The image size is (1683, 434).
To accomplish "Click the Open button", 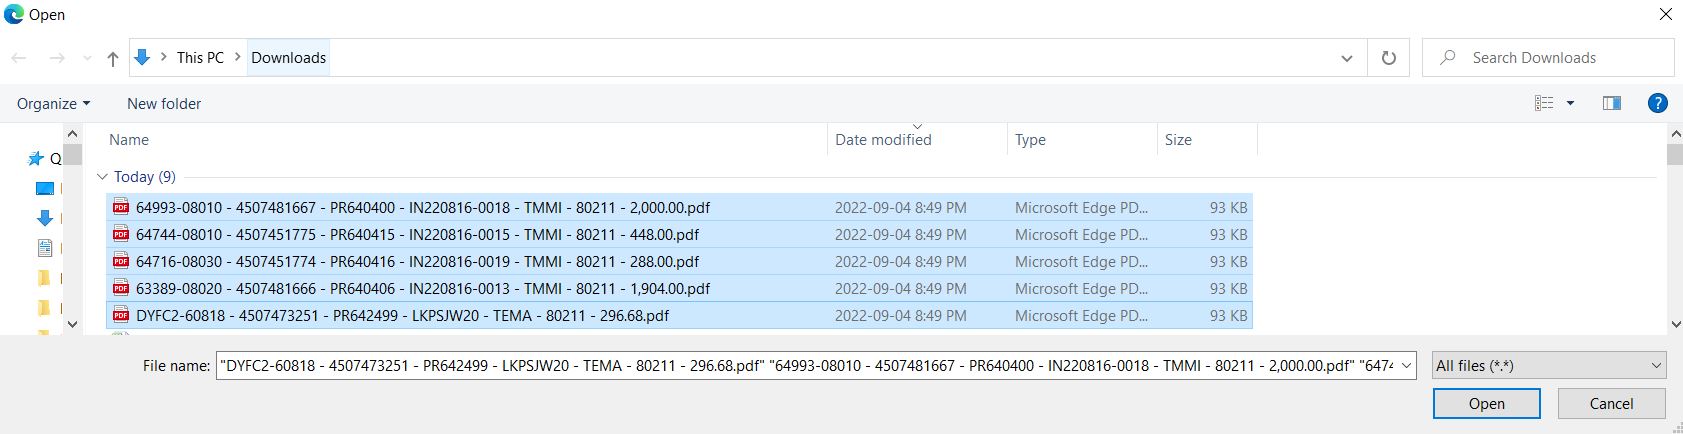I will (1486, 404).
